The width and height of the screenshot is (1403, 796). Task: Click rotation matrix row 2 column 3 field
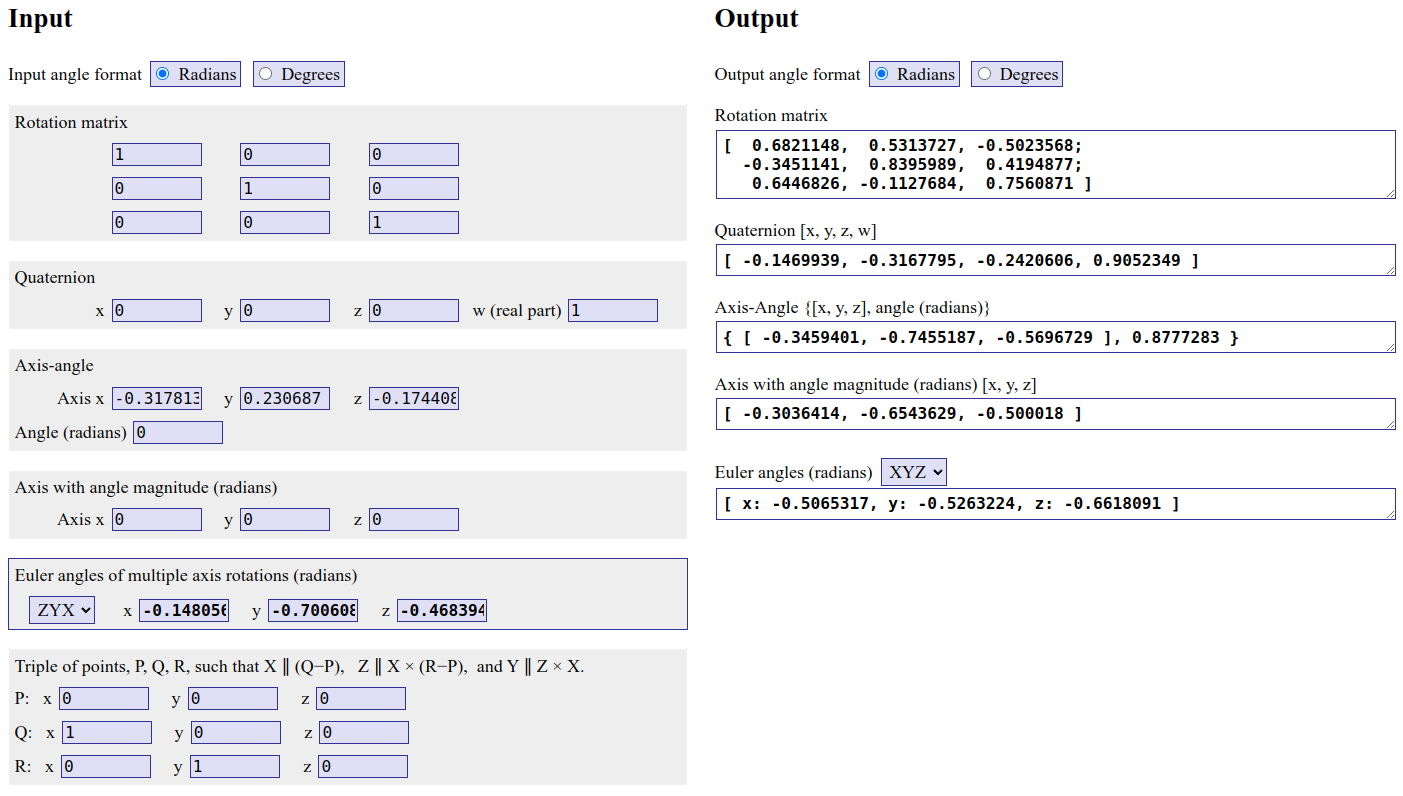pyautogui.click(x=414, y=188)
